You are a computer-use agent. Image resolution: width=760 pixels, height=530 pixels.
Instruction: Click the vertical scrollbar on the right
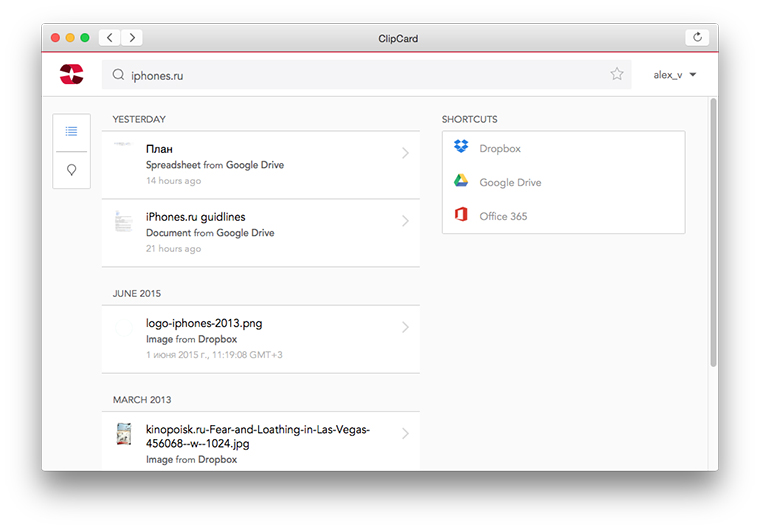coord(713,230)
